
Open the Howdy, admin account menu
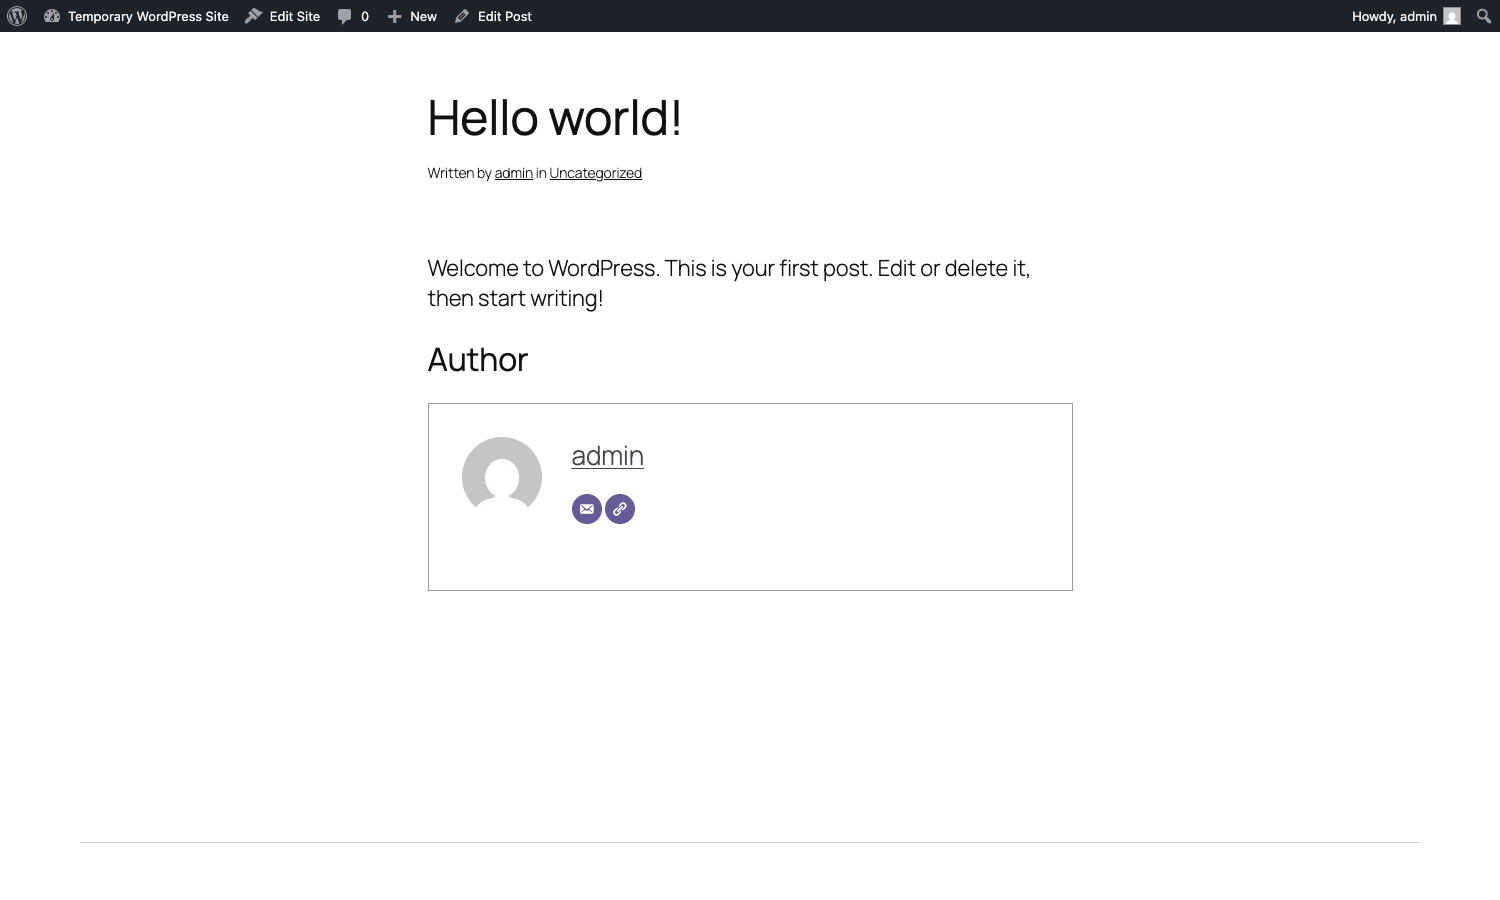tap(1406, 16)
